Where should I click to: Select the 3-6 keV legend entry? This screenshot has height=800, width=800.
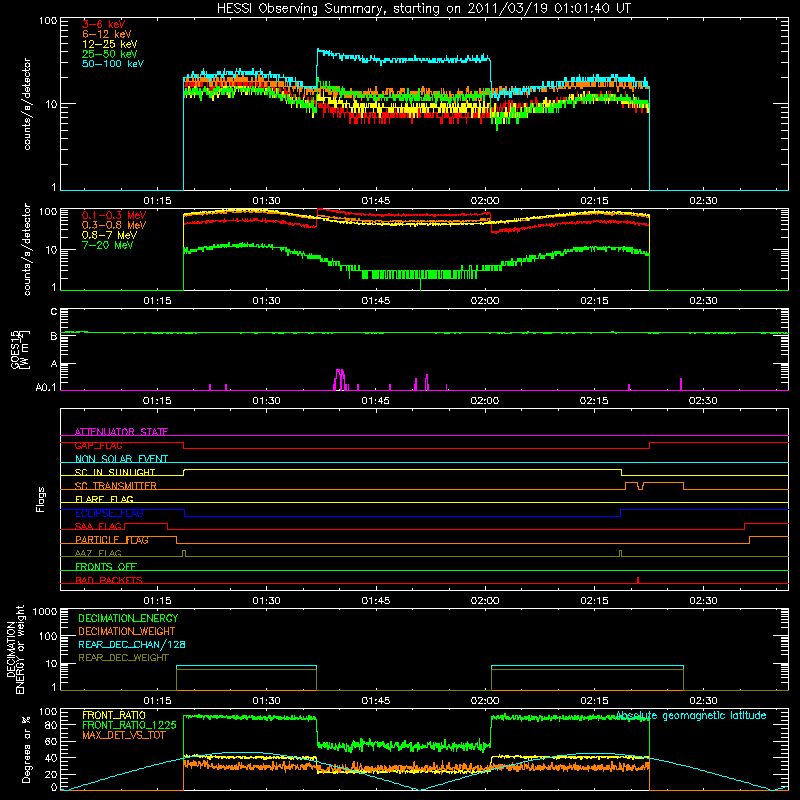[104, 24]
